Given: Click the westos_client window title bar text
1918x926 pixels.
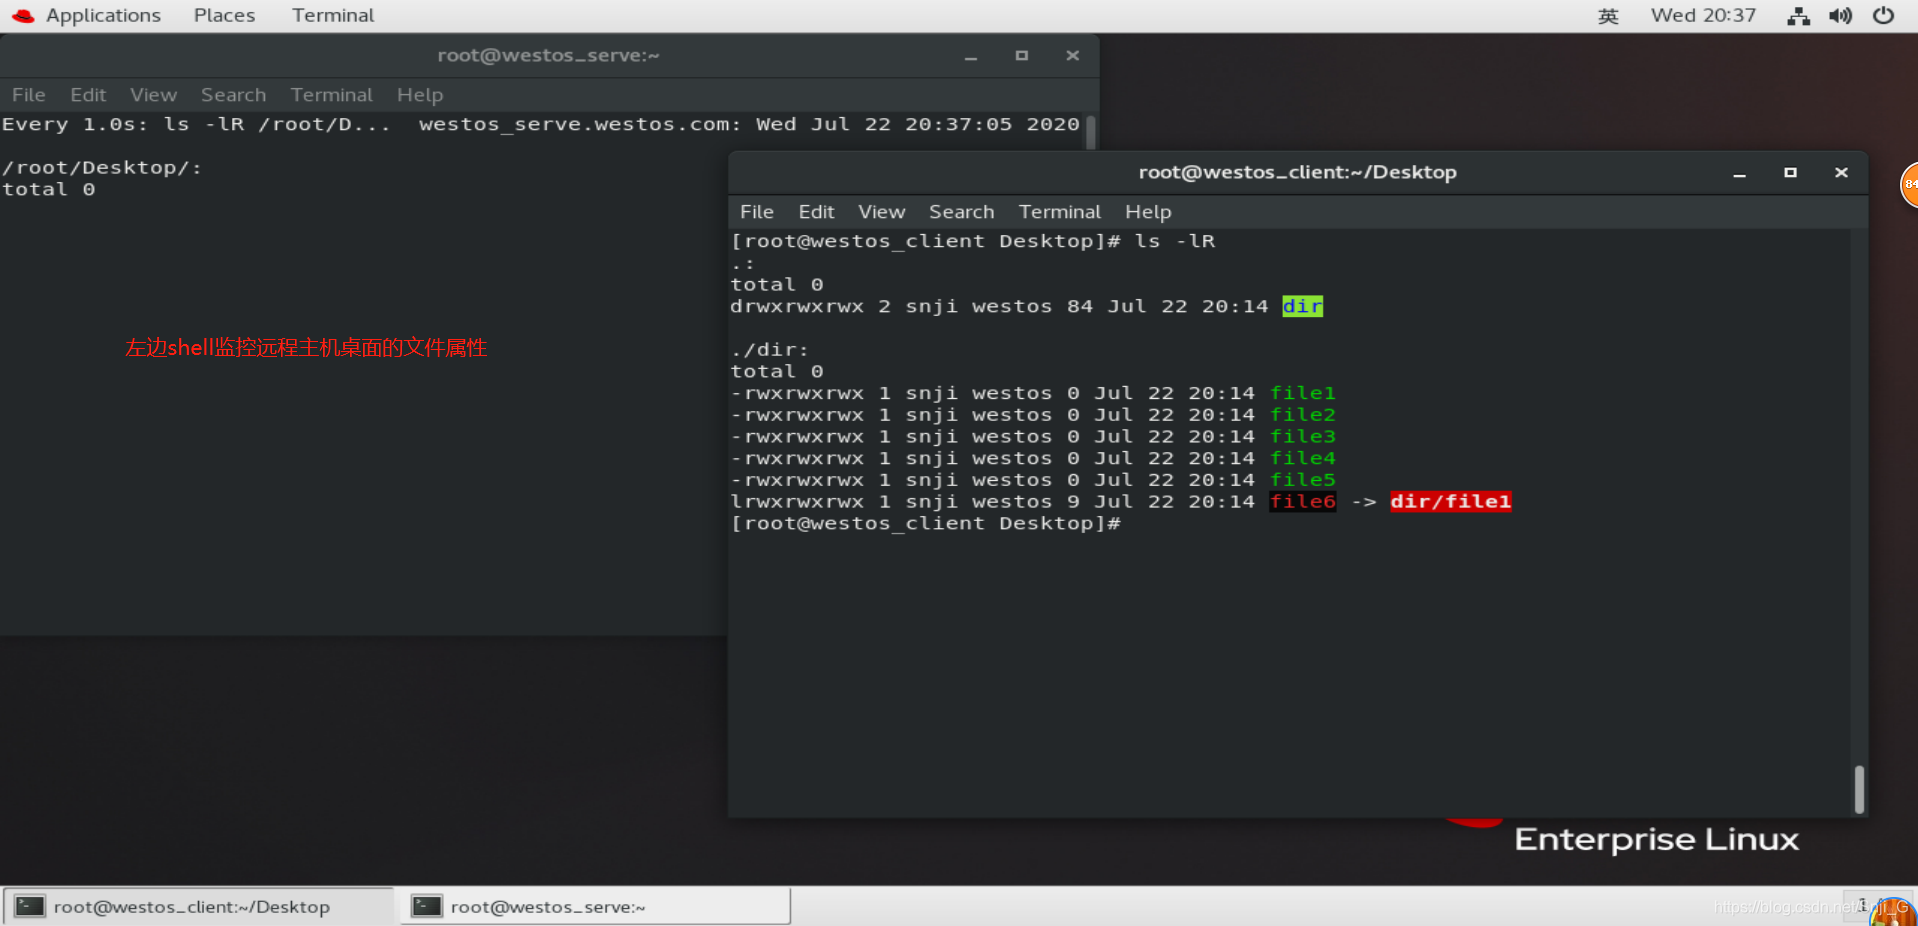Looking at the screenshot, I should (1297, 172).
